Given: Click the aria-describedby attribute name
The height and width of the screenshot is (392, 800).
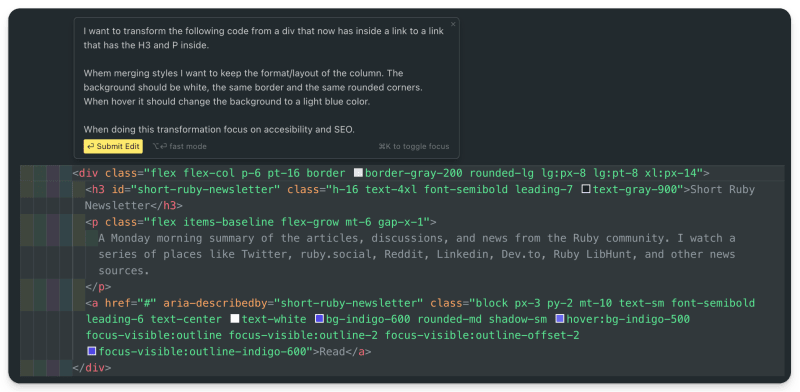Looking at the screenshot, I should coord(216,303).
